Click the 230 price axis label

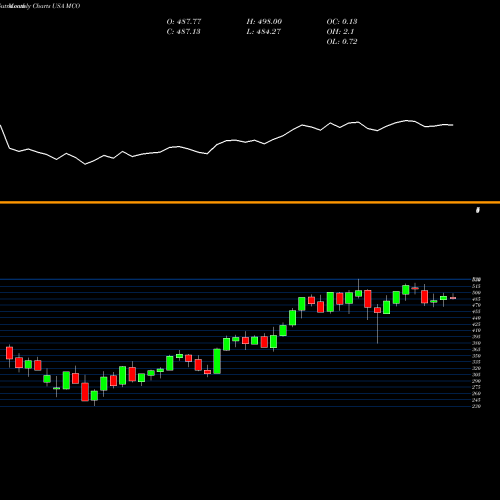pyautogui.click(x=476, y=406)
